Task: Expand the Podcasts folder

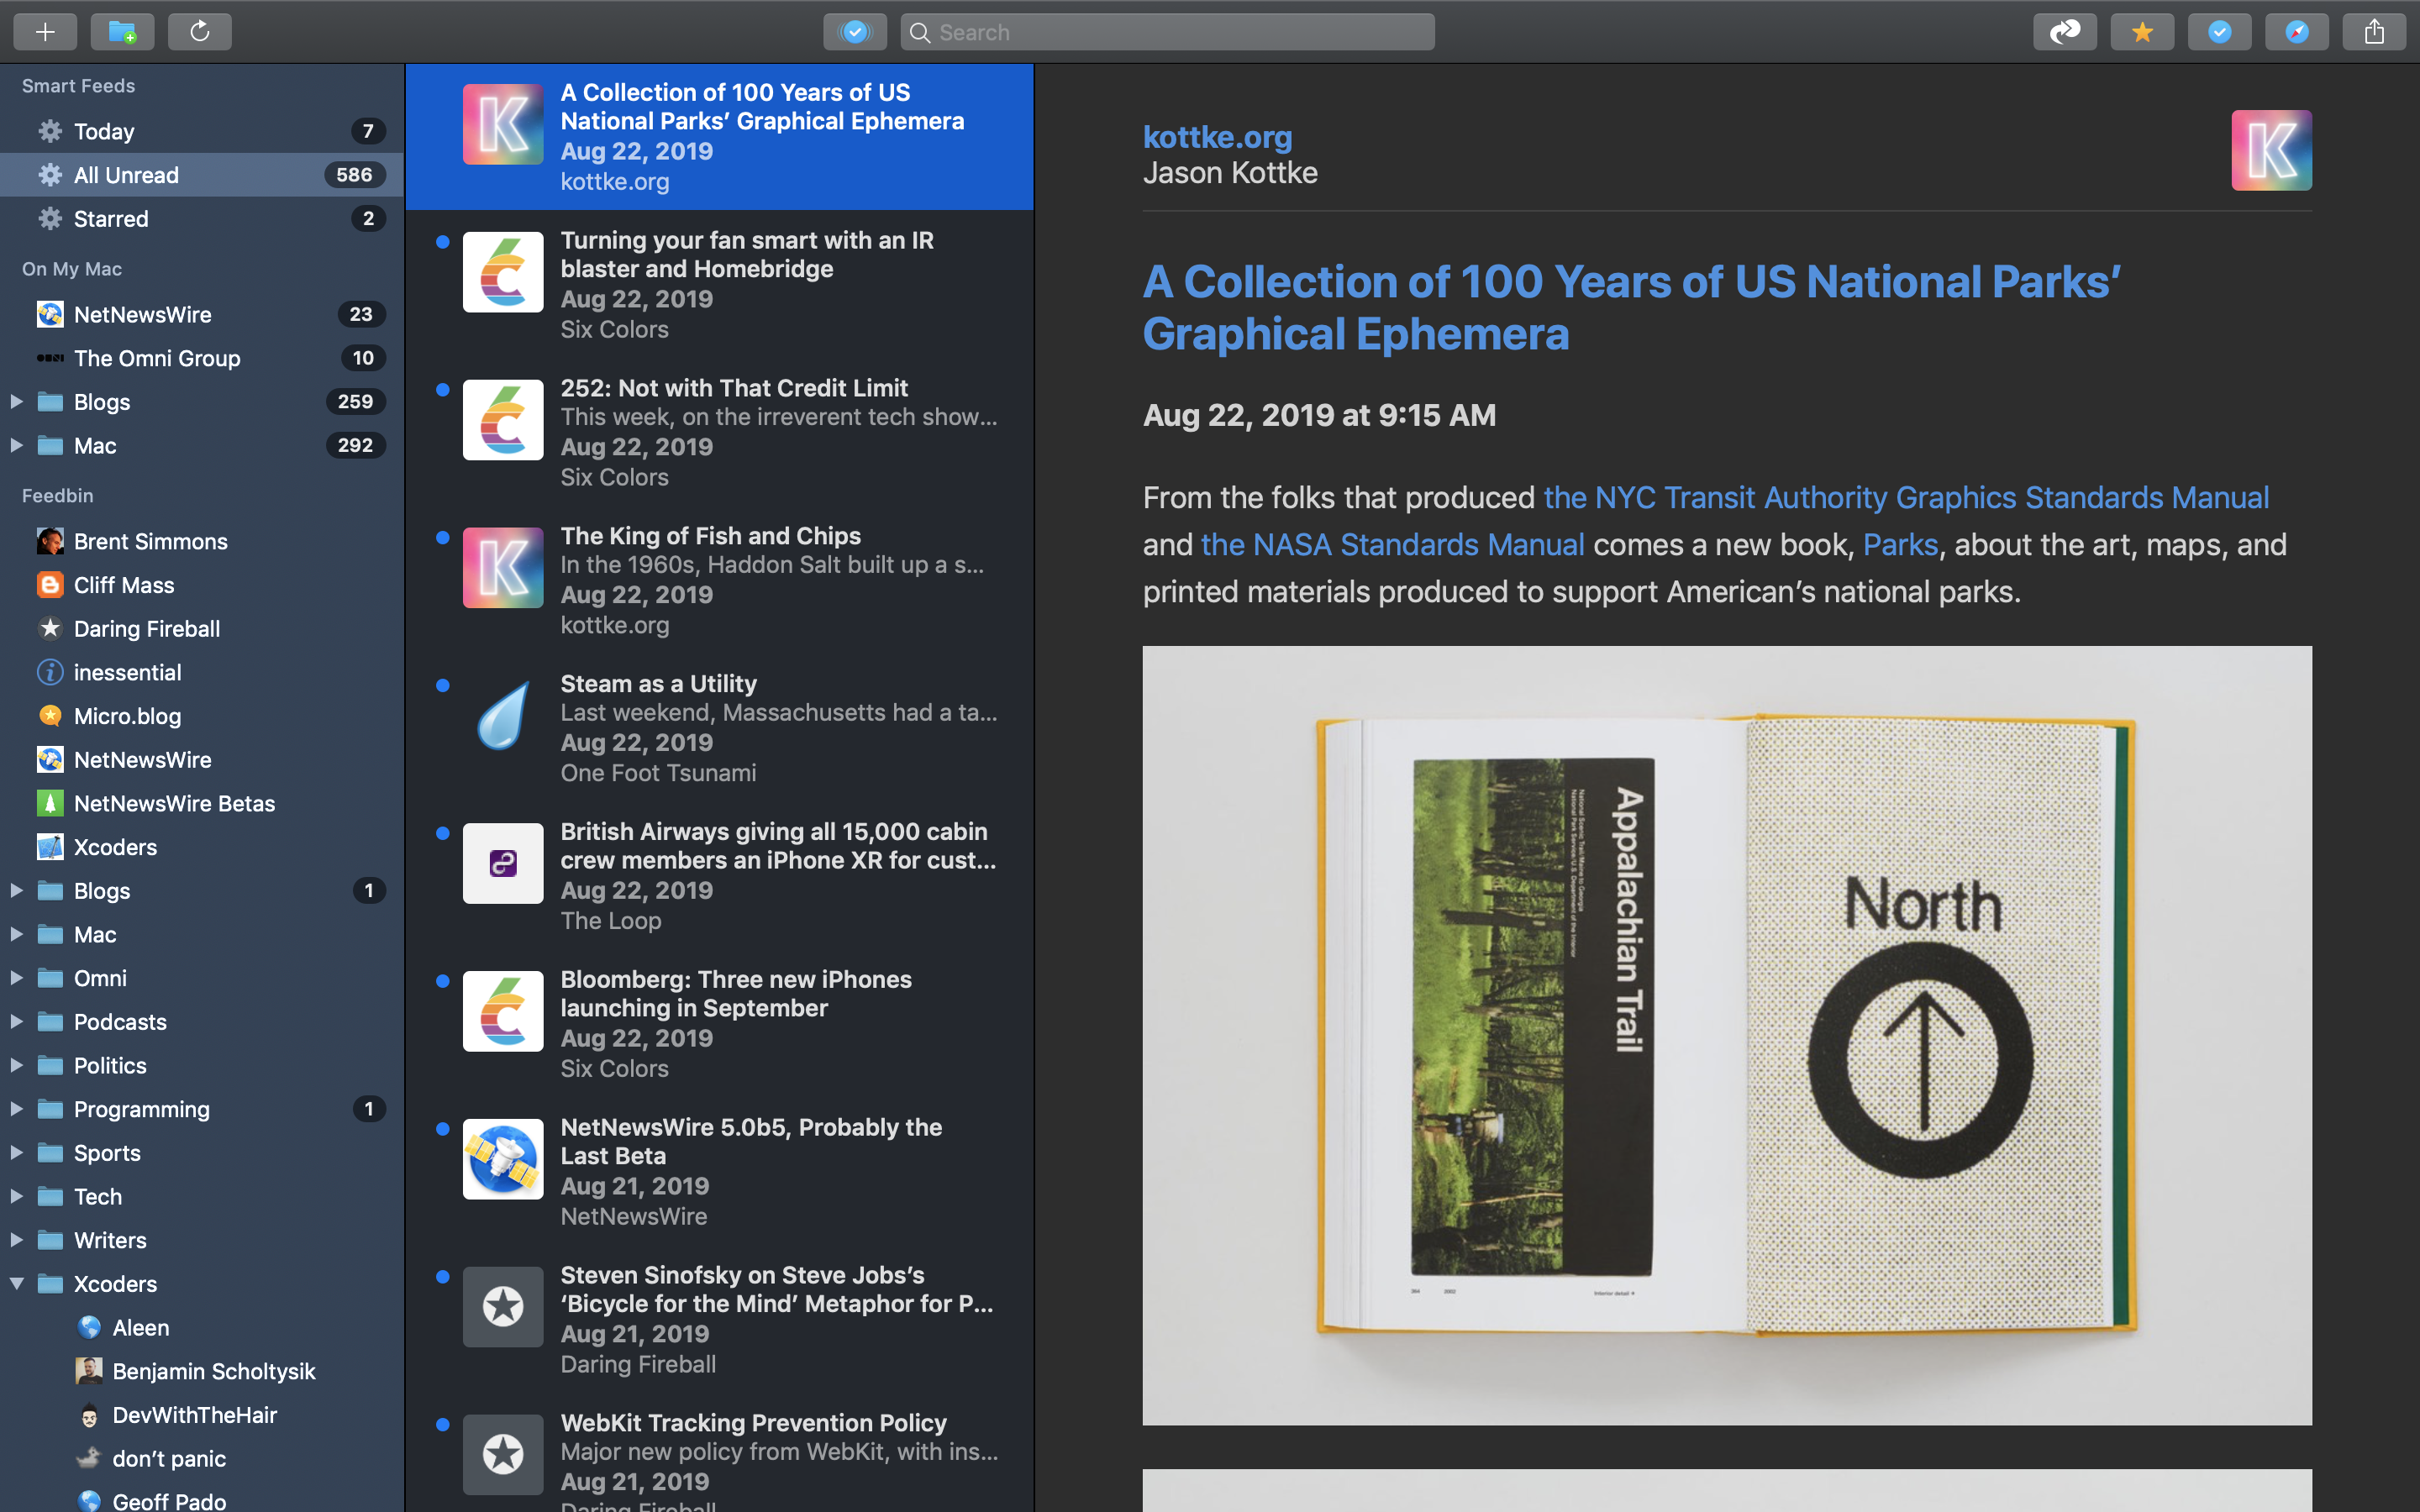Action: (15, 1021)
